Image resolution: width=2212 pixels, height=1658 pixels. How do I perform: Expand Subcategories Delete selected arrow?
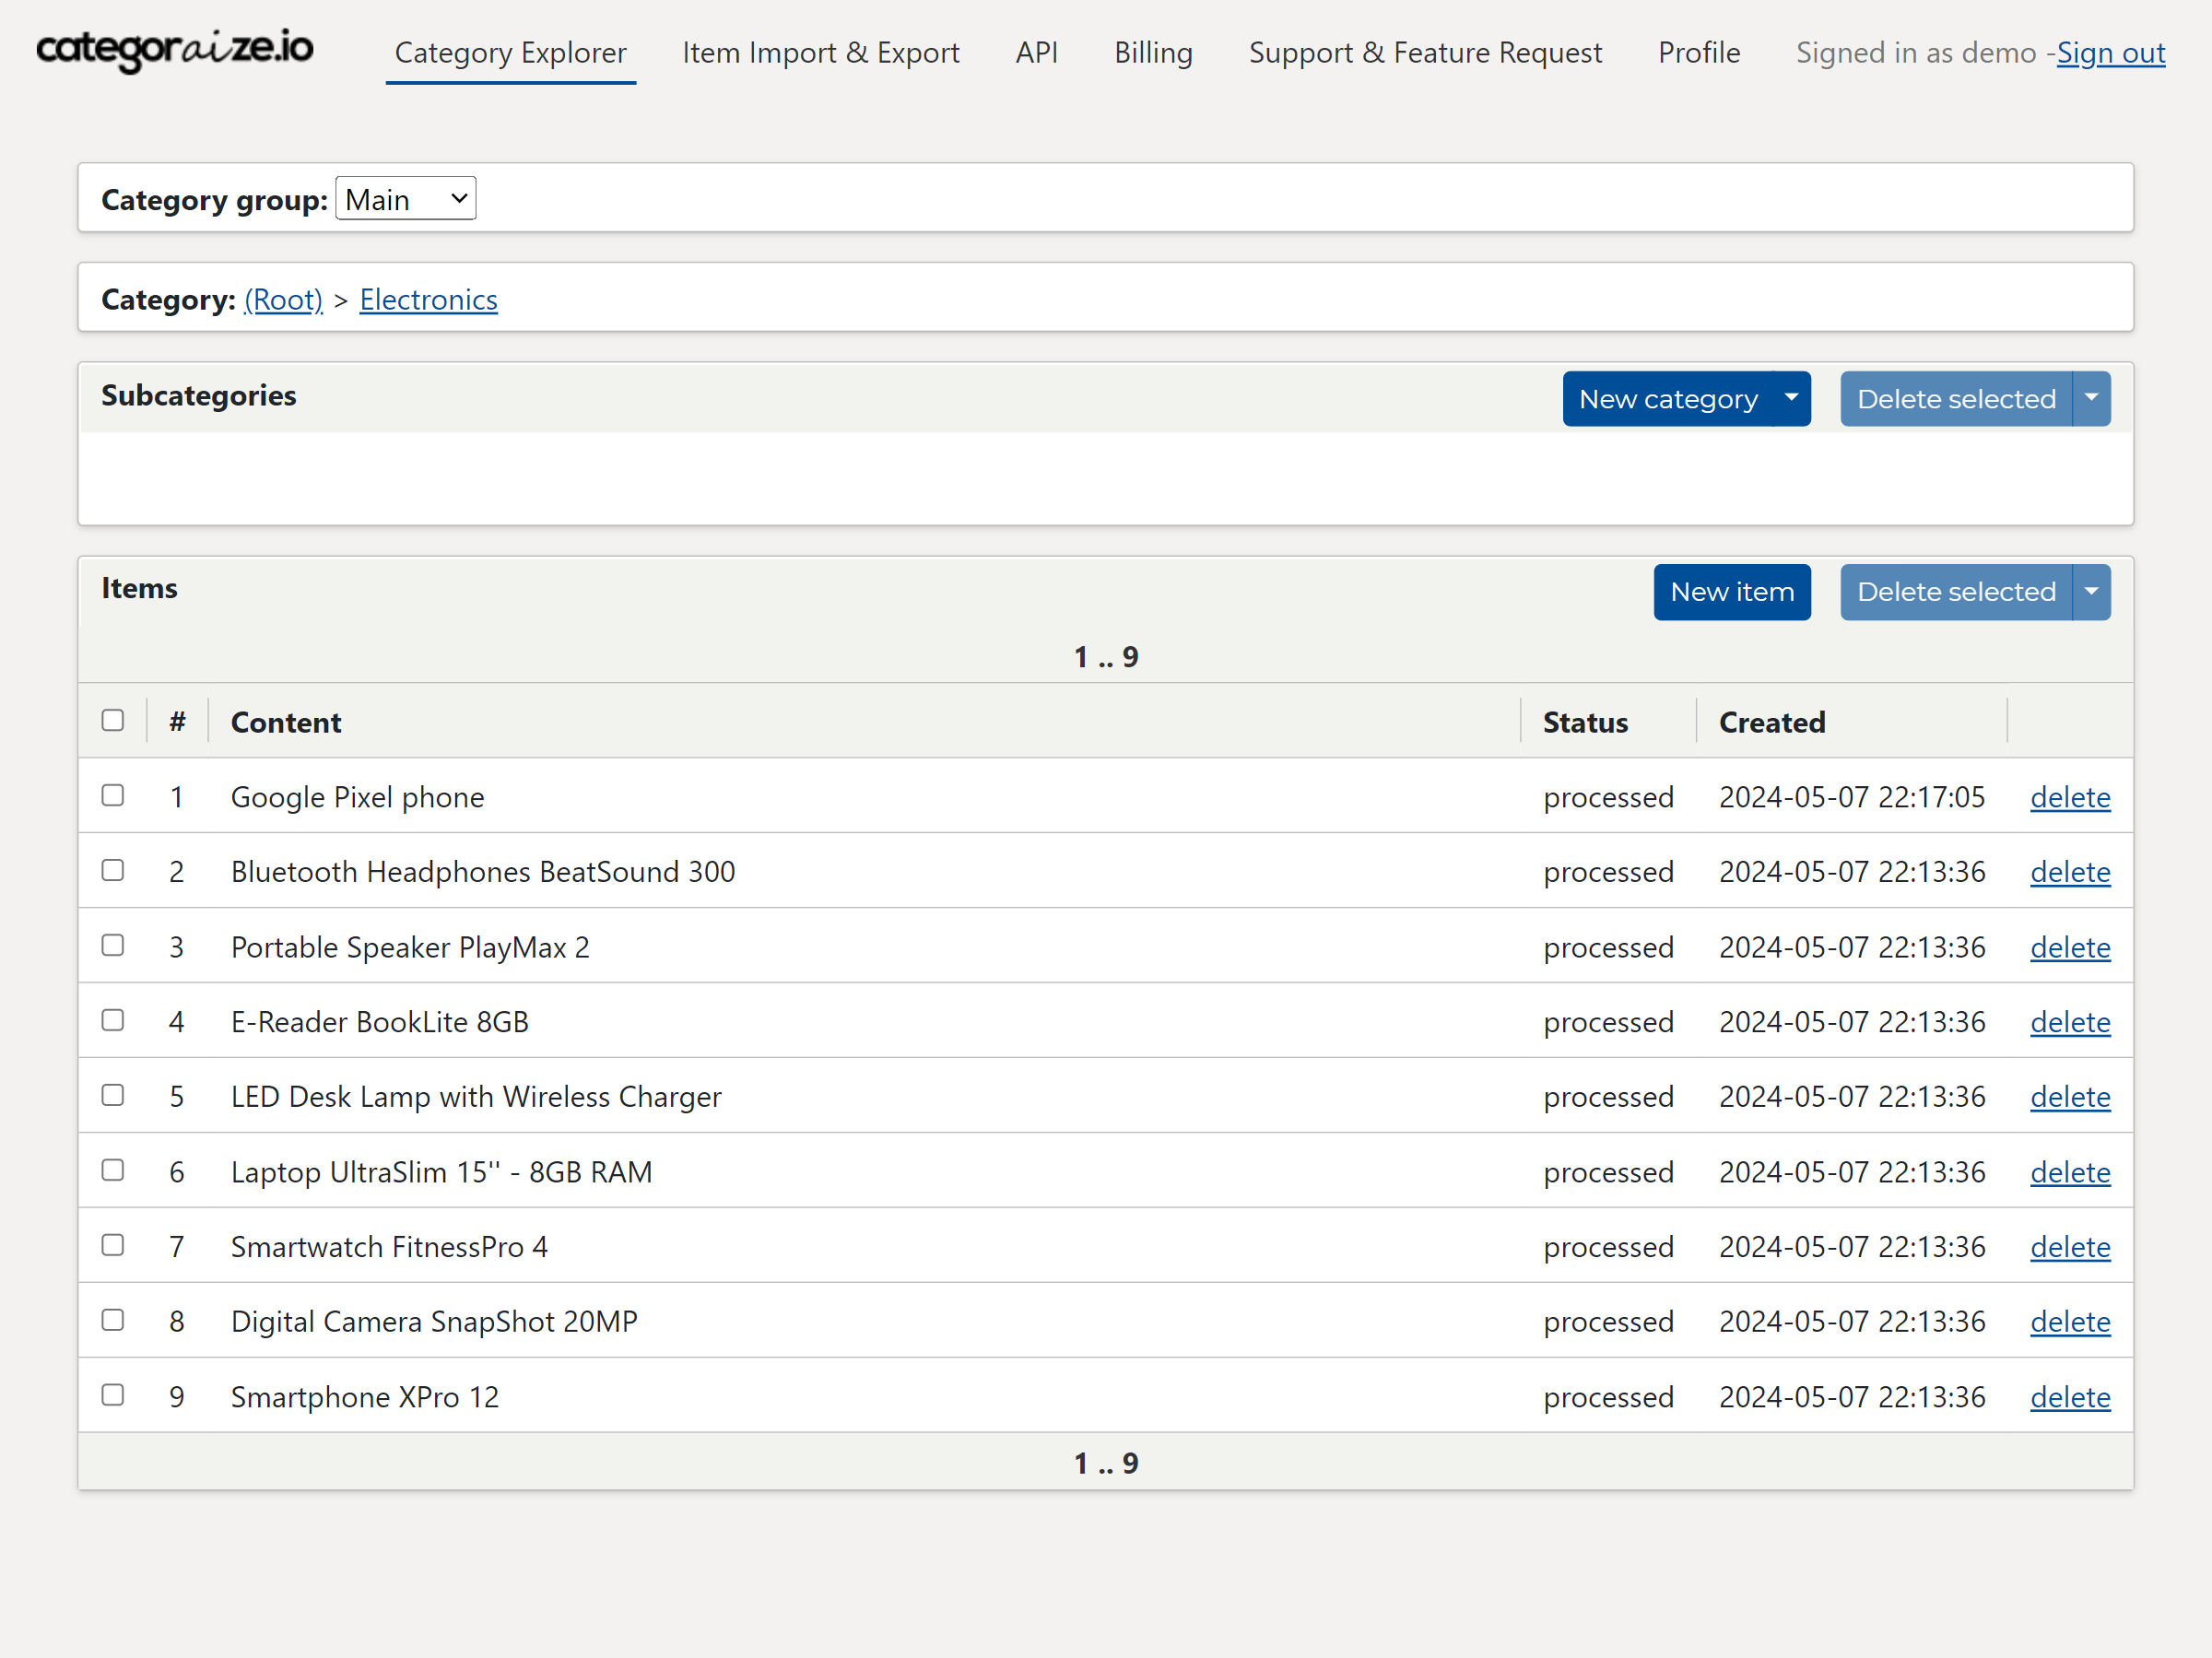(x=2091, y=399)
